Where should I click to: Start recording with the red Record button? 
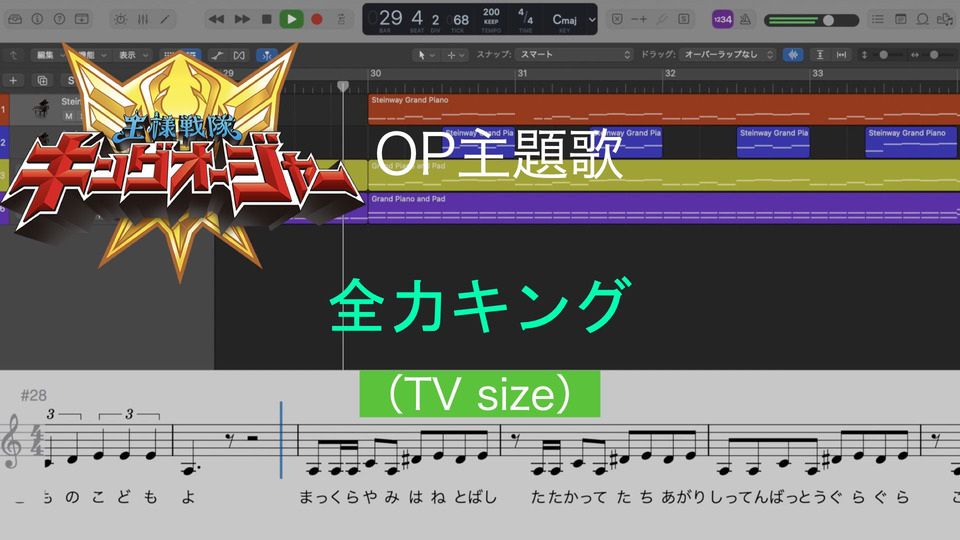317,19
